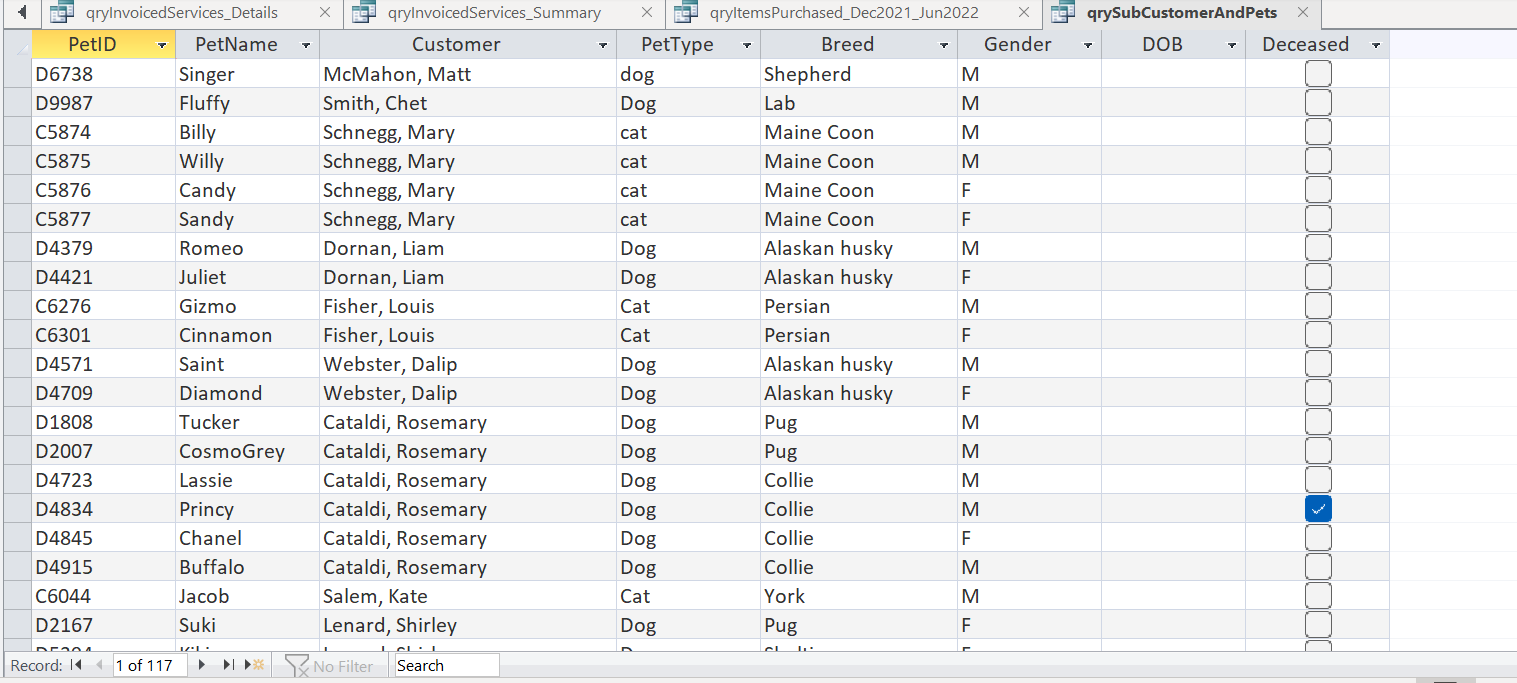
Task: Advance to the next record icon
Action: tap(202, 665)
